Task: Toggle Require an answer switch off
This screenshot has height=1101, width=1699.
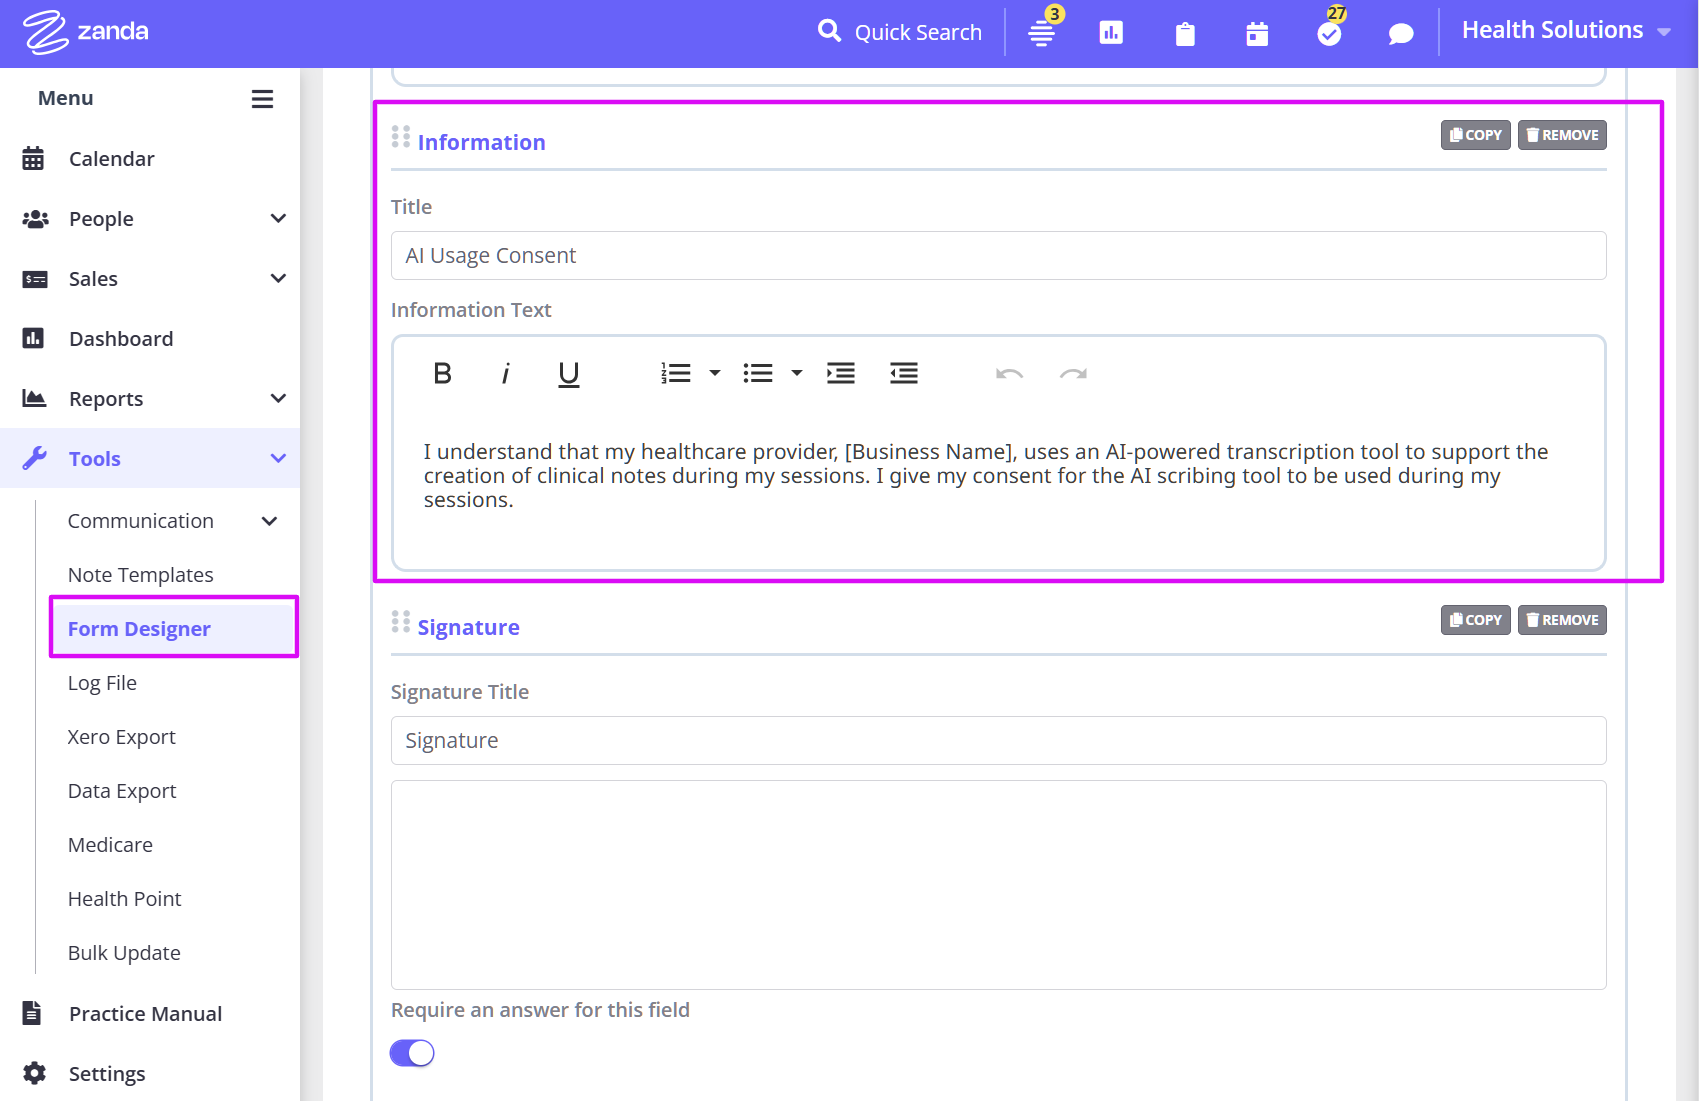Action: coord(412,1053)
